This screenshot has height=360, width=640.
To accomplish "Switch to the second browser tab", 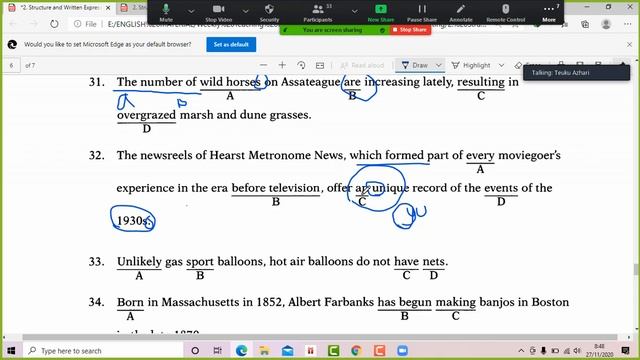I will [133, 8].
